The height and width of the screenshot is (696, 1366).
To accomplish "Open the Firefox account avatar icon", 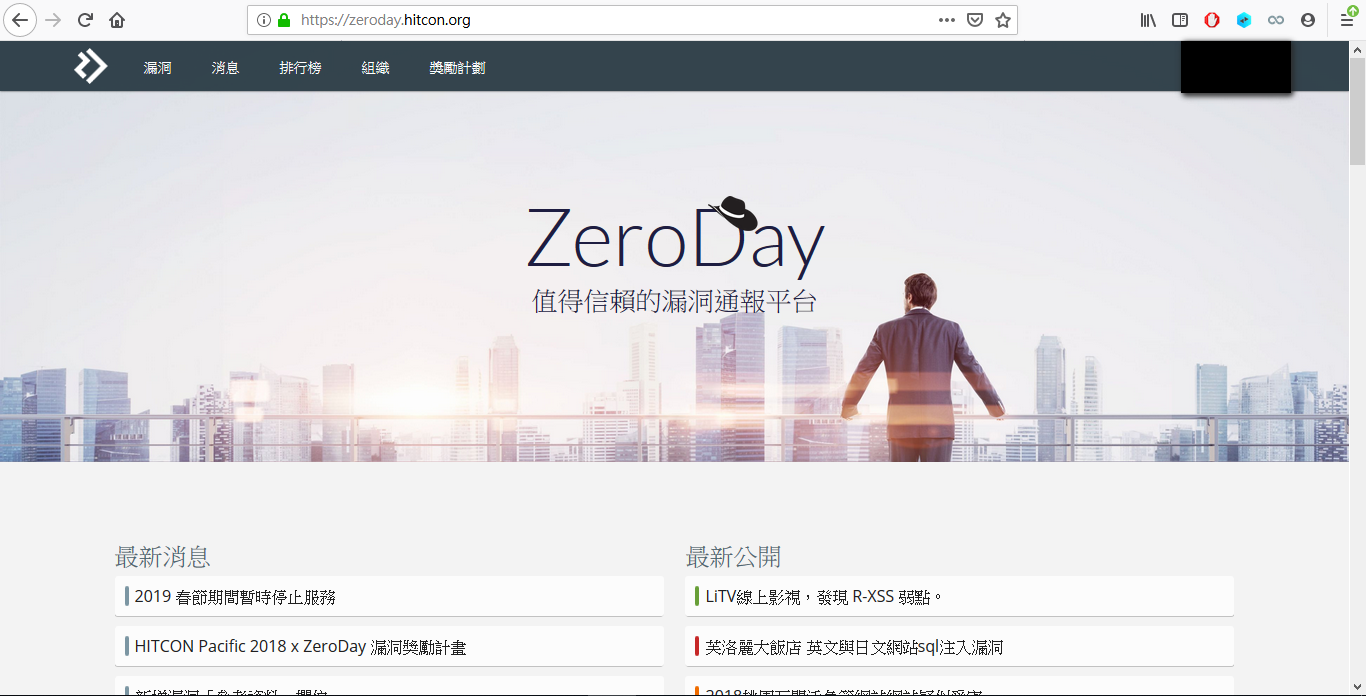I will point(1308,20).
